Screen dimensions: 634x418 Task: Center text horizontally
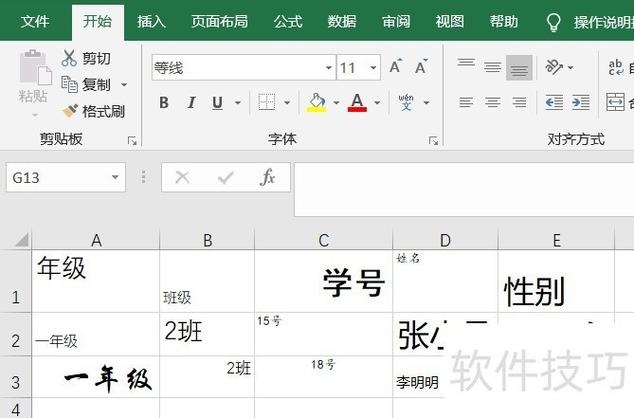(x=492, y=102)
